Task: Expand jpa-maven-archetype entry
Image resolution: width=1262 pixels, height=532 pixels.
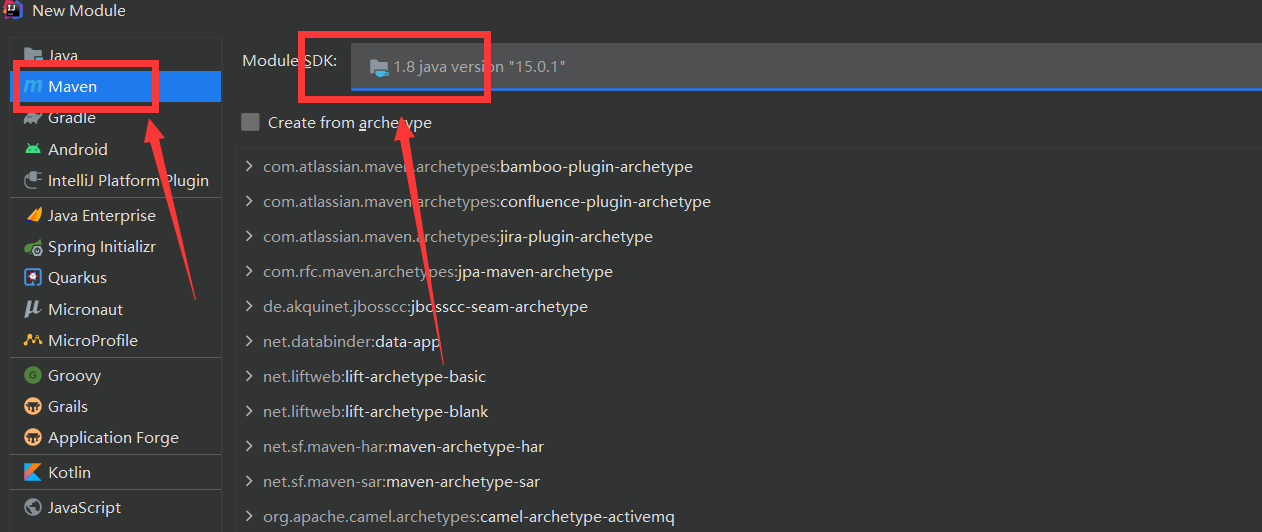Action: [x=249, y=271]
